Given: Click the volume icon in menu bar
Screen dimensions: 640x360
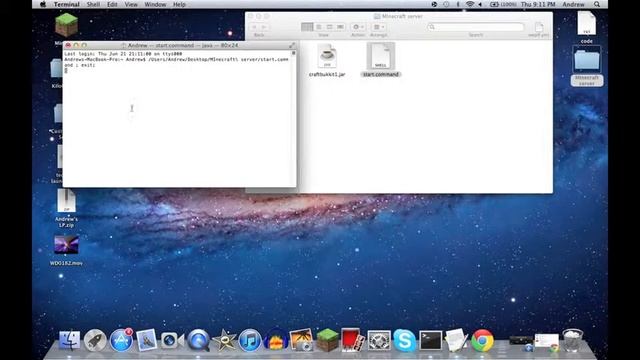Looking at the screenshot, I should coord(480,4).
